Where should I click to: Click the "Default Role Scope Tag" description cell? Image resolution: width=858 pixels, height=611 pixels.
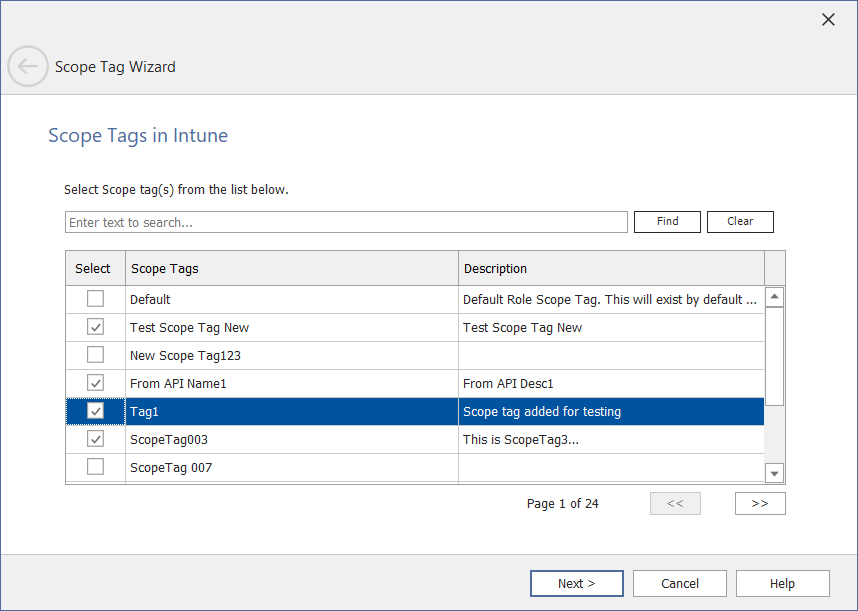click(x=611, y=300)
